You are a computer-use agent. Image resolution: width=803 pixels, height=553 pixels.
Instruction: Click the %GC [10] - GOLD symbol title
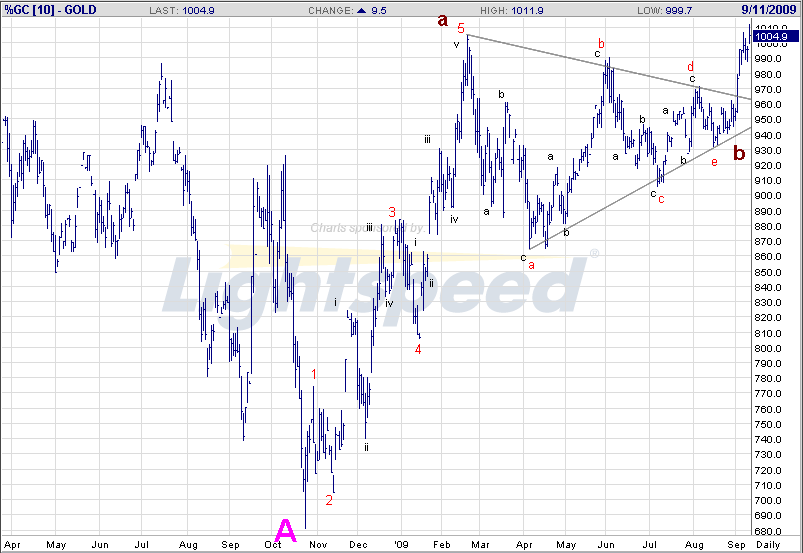(50, 10)
